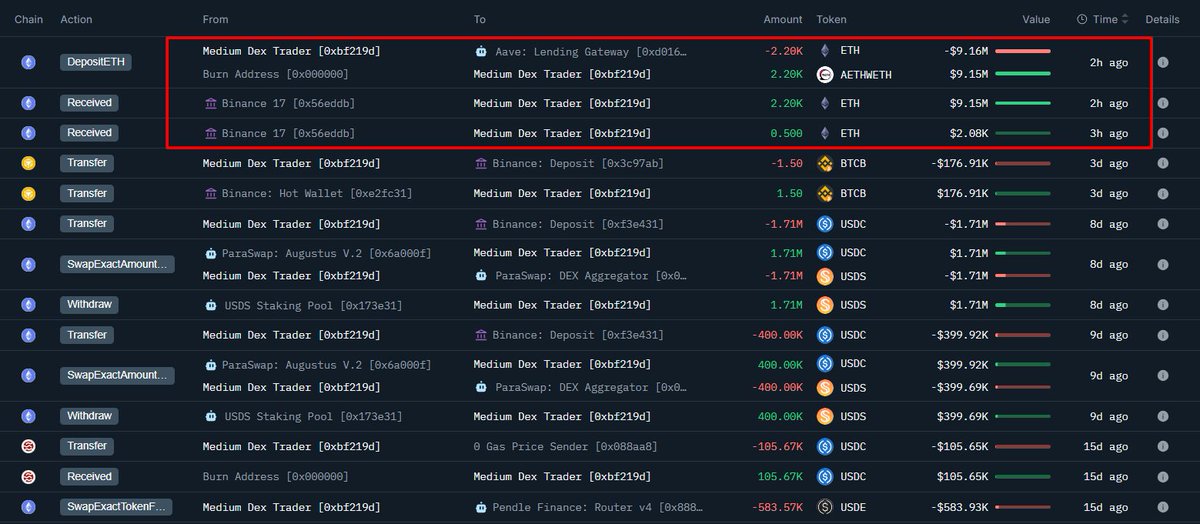Click robot icon beside USDS Staking Pool in 1.71M row
Image resolution: width=1200 pixels, height=524 pixels.
(x=210, y=305)
